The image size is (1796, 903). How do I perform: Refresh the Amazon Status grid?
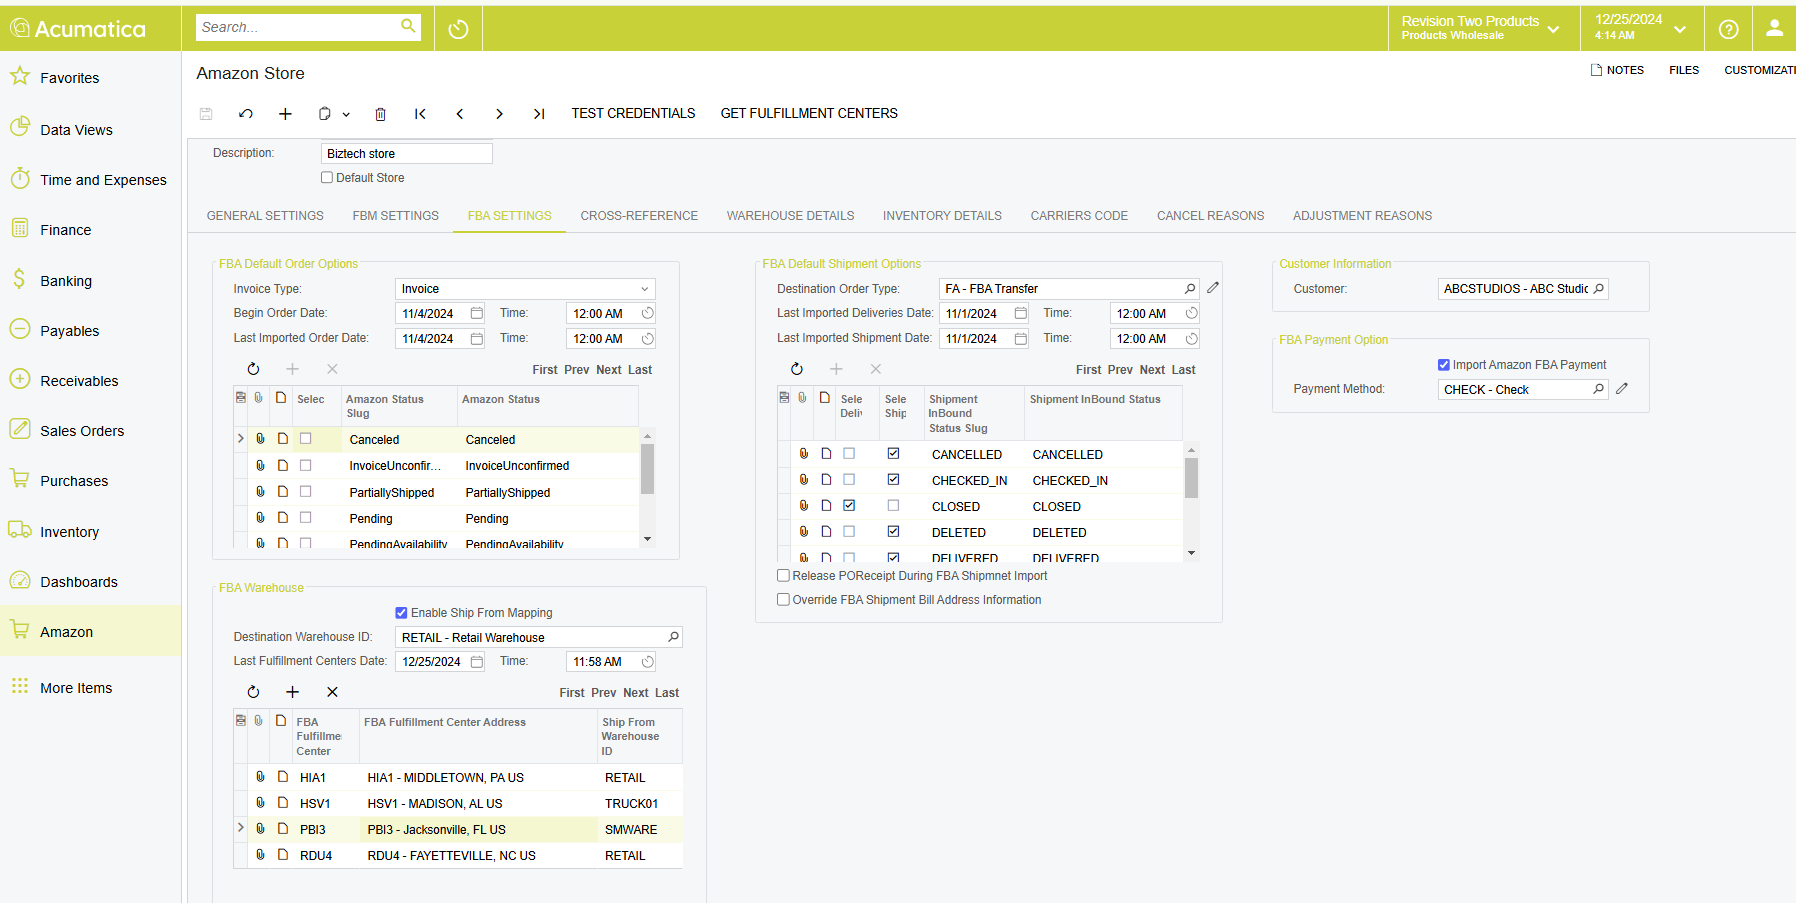point(253,369)
